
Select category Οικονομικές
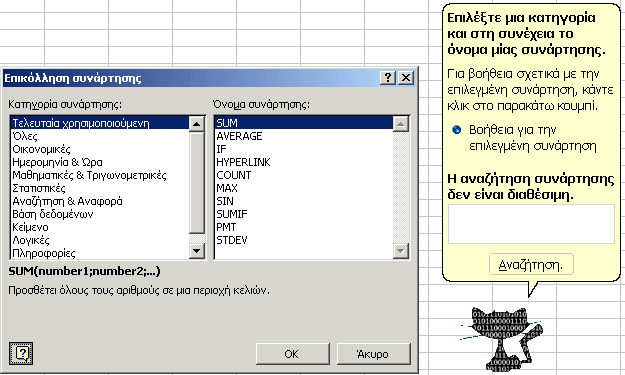coord(99,149)
